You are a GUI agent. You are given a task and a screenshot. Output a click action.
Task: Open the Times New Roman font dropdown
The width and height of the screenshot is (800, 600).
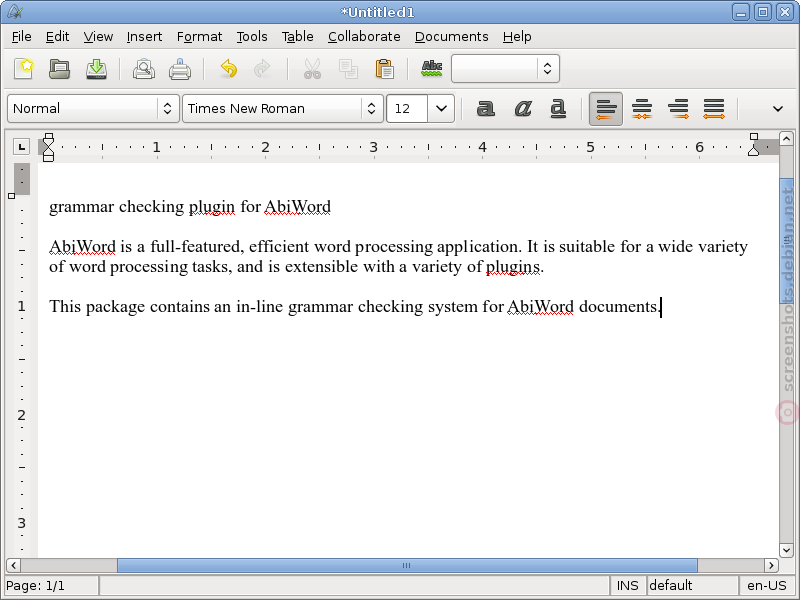tap(283, 108)
